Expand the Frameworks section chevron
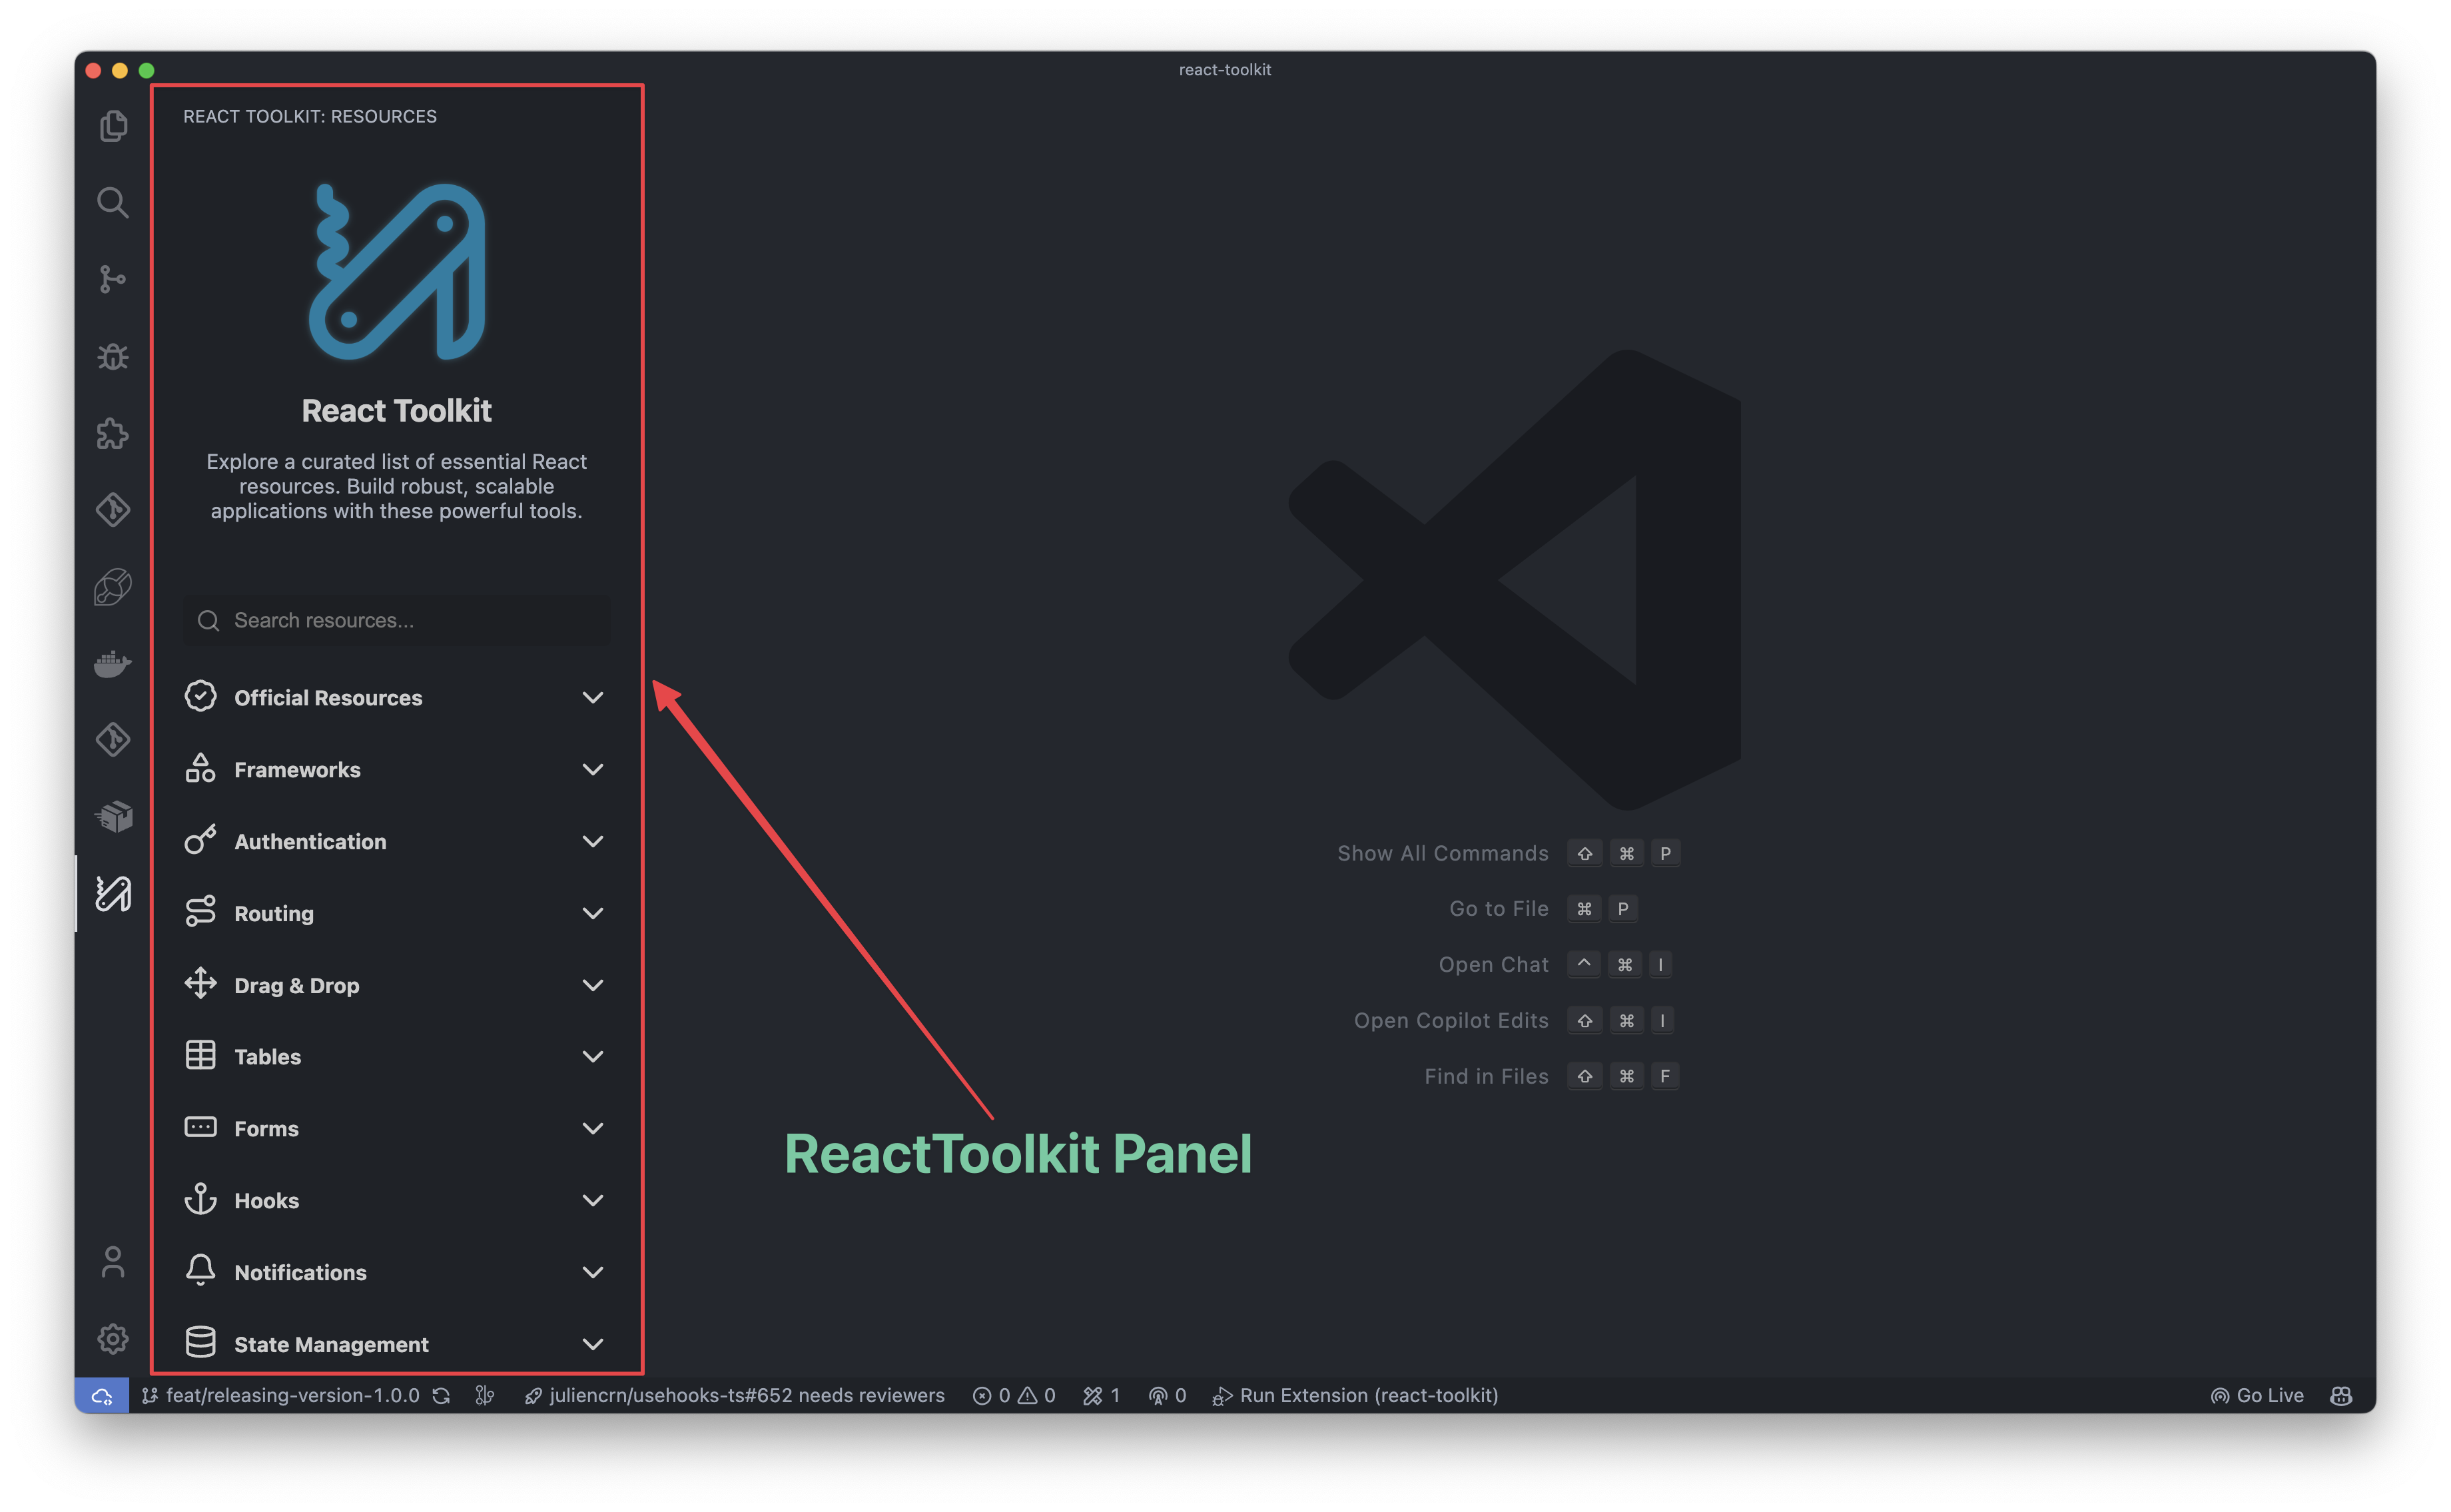This screenshot has width=2451, height=1512. click(x=593, y=770)
